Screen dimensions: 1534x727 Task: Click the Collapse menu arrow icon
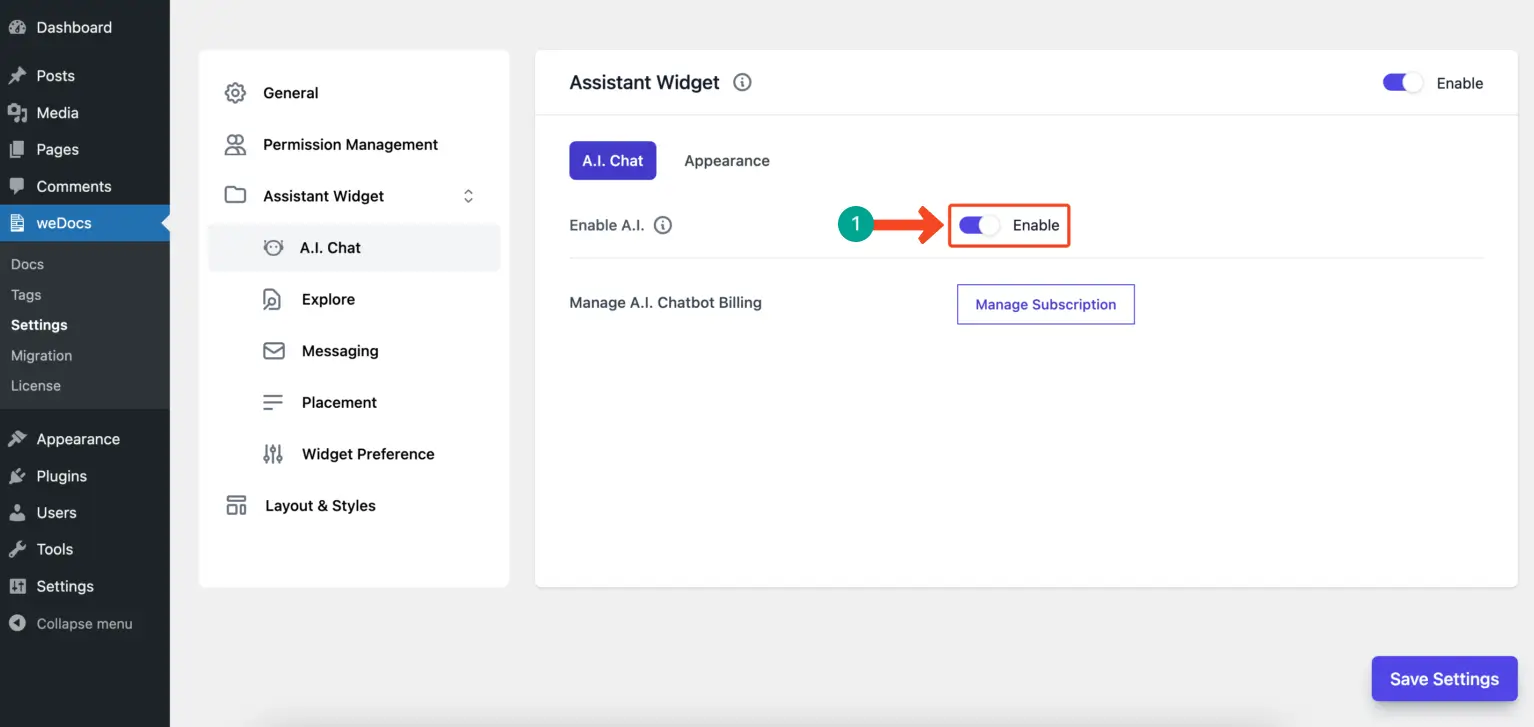(17, 623)
